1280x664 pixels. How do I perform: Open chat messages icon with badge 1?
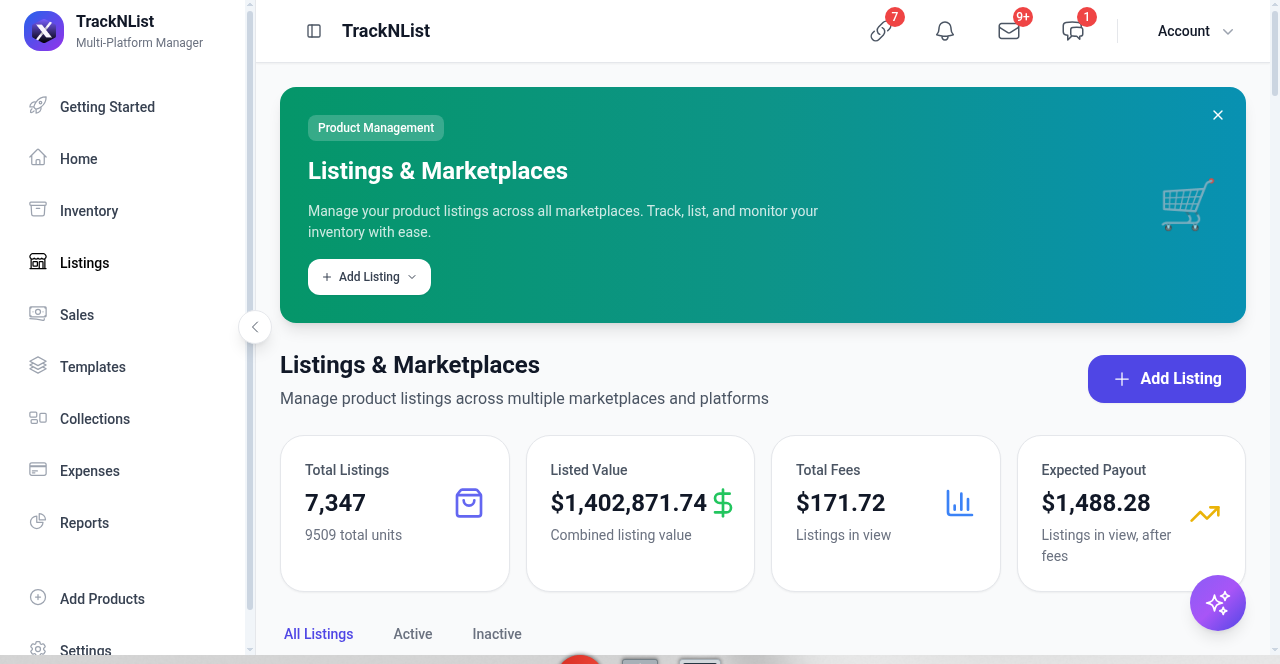[1073, 31]
